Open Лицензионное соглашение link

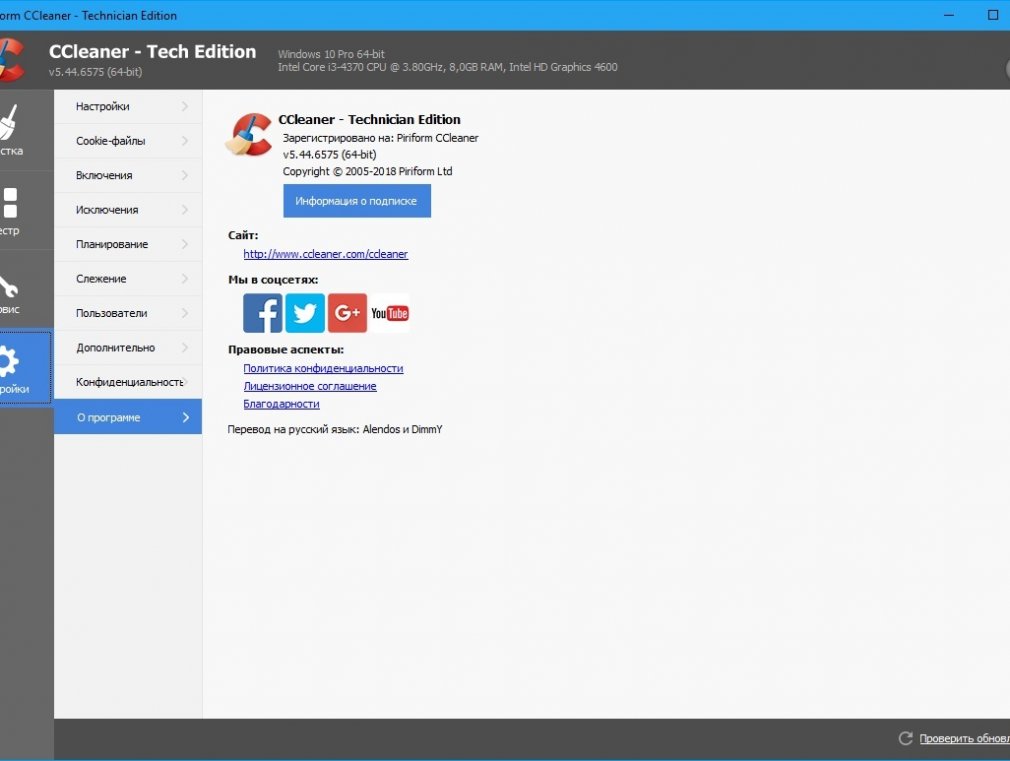click(310, 386)
